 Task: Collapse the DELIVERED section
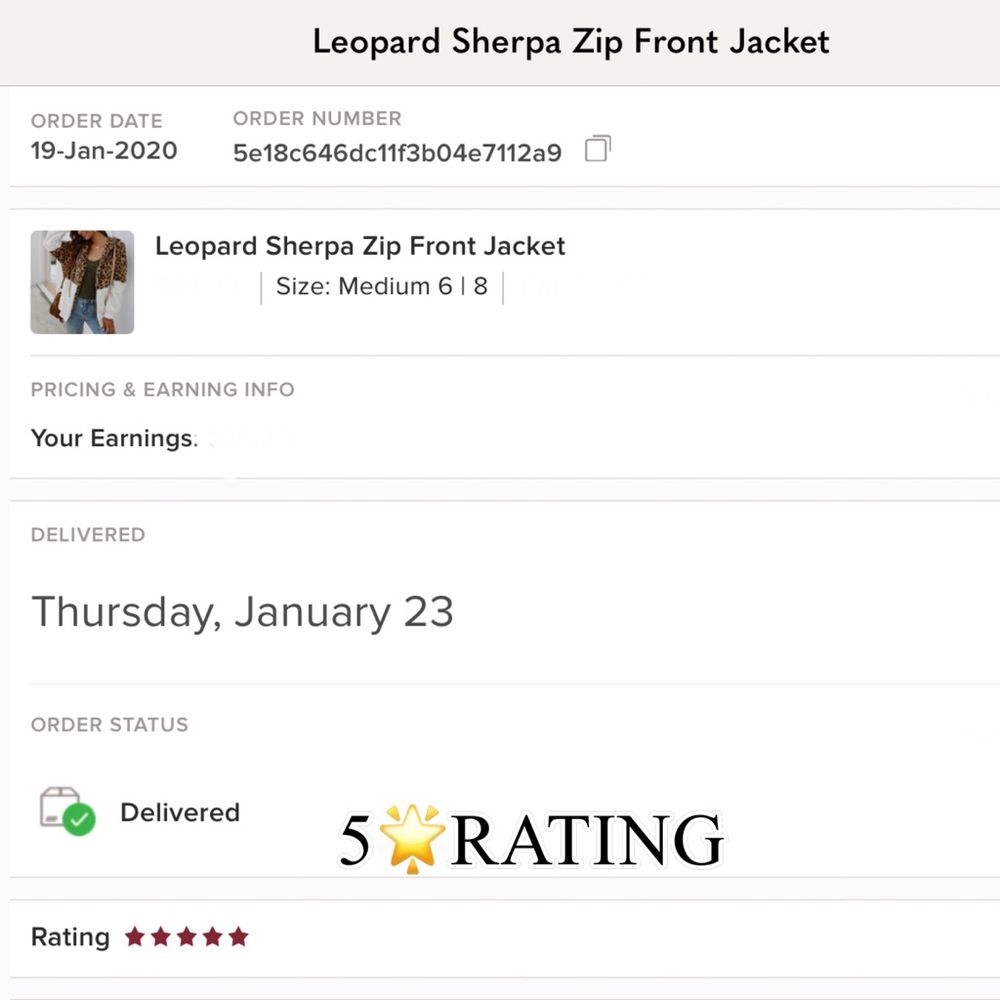88,535
